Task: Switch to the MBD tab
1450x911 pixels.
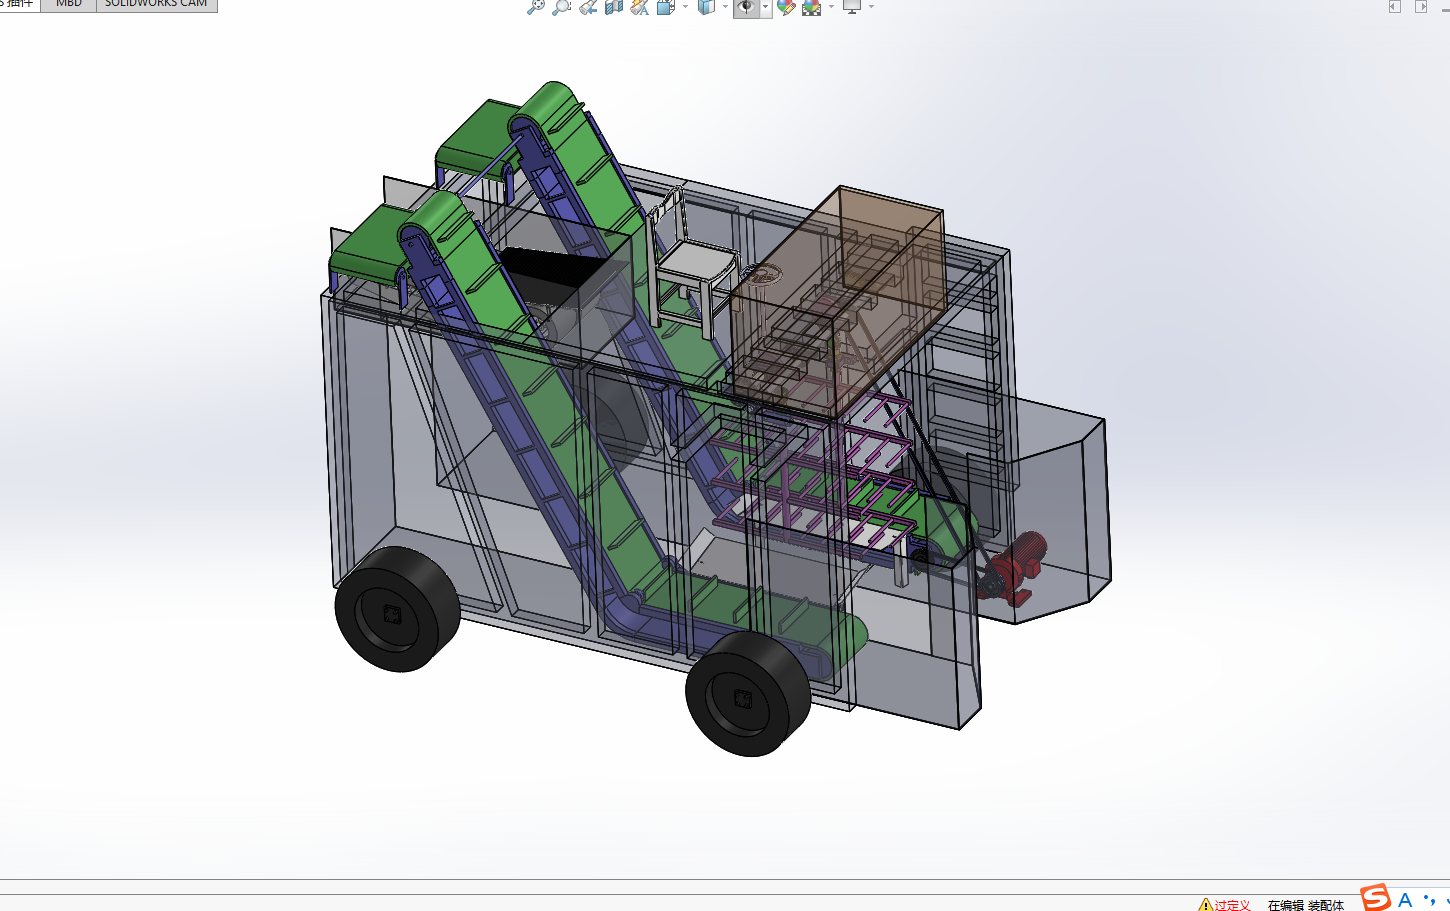Action: [x=69, y=5]
